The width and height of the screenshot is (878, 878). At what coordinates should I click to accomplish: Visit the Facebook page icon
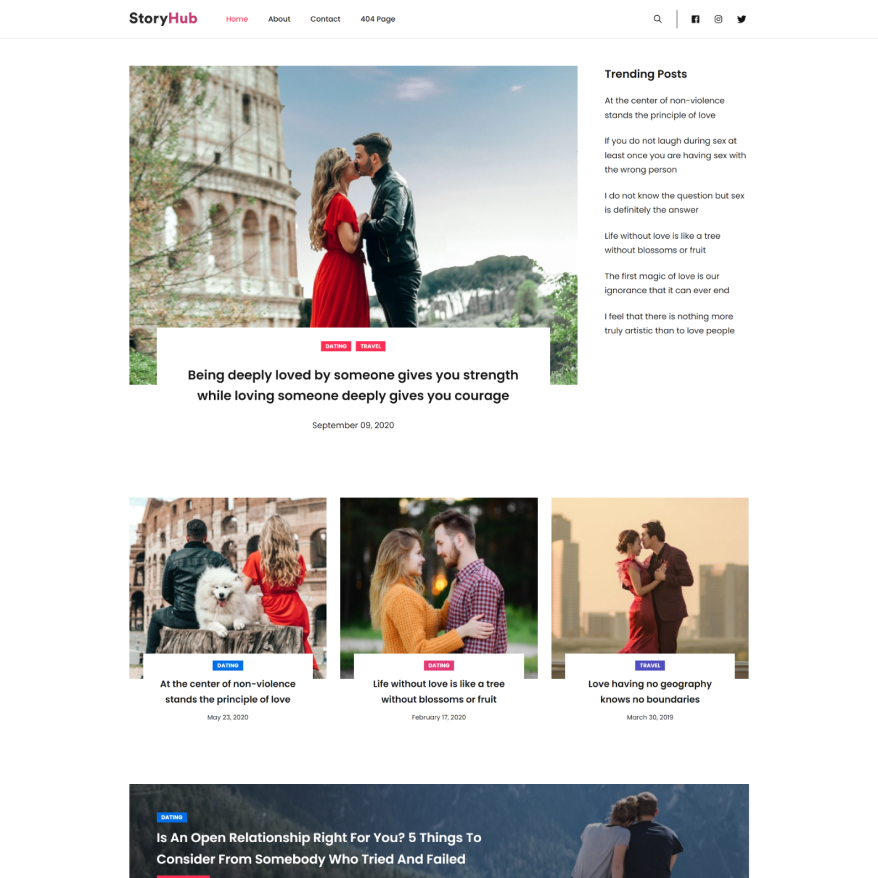coord(695,18)
